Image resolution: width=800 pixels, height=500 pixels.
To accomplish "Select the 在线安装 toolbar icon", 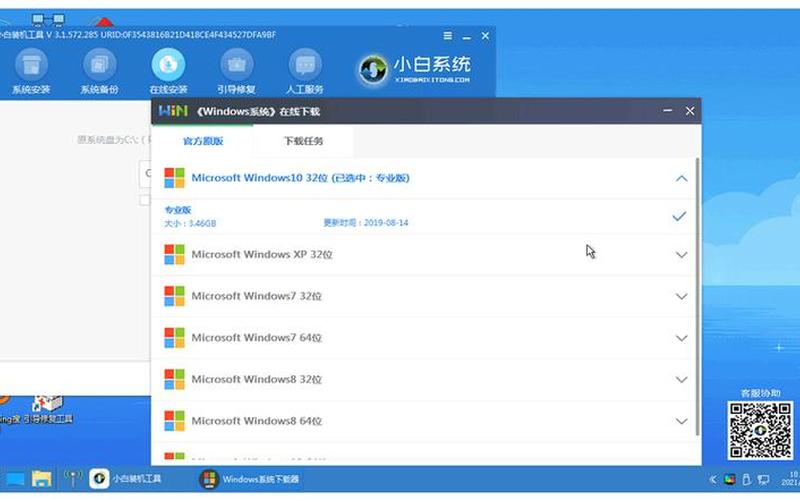I will point(168,71).
